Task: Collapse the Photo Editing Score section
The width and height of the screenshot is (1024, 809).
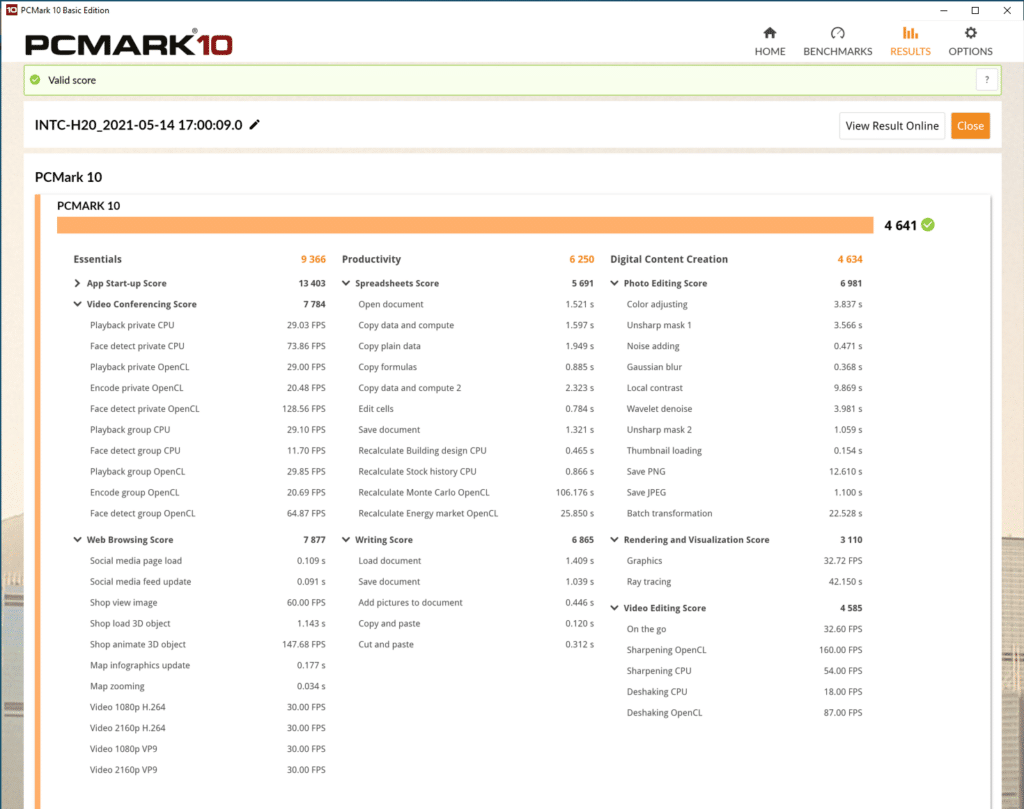Action: point(614,283)
